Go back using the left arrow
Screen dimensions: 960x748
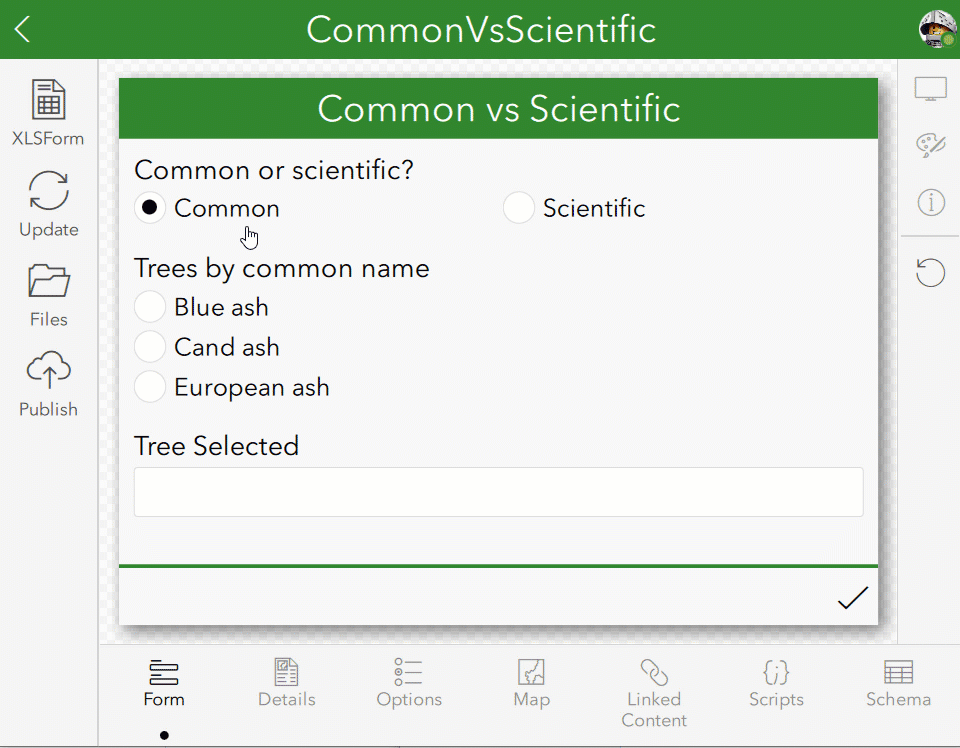coord(23,29)
